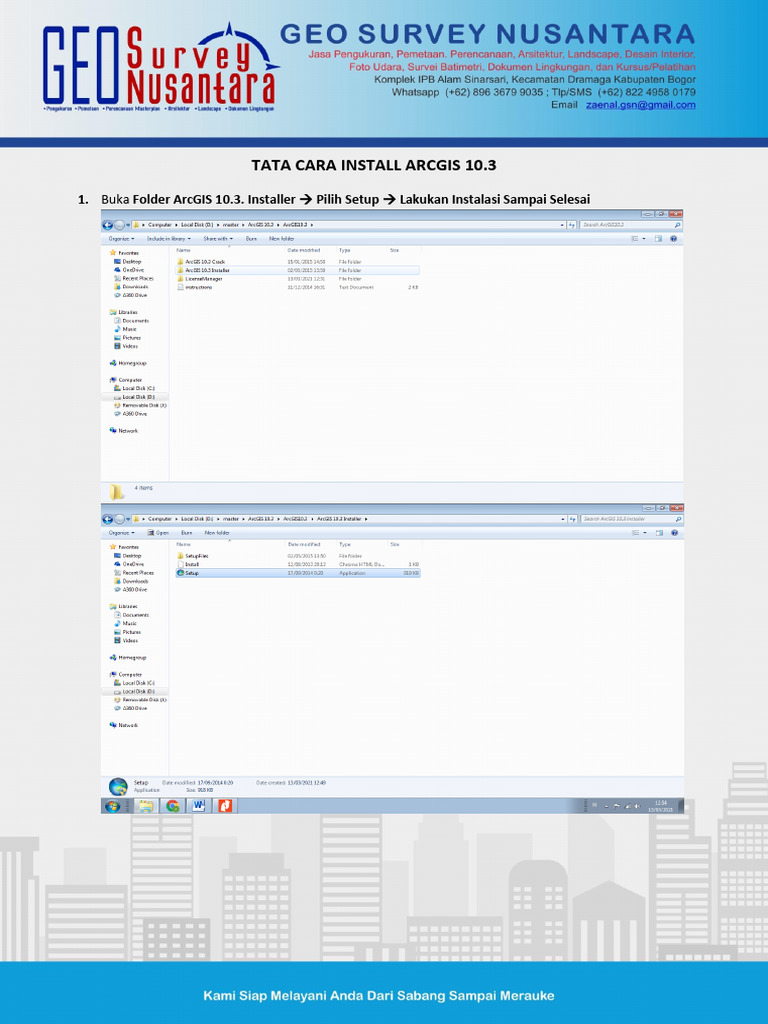Open the orange PDF app on taskbar
768x1024 pixels.
click(225, 806)
